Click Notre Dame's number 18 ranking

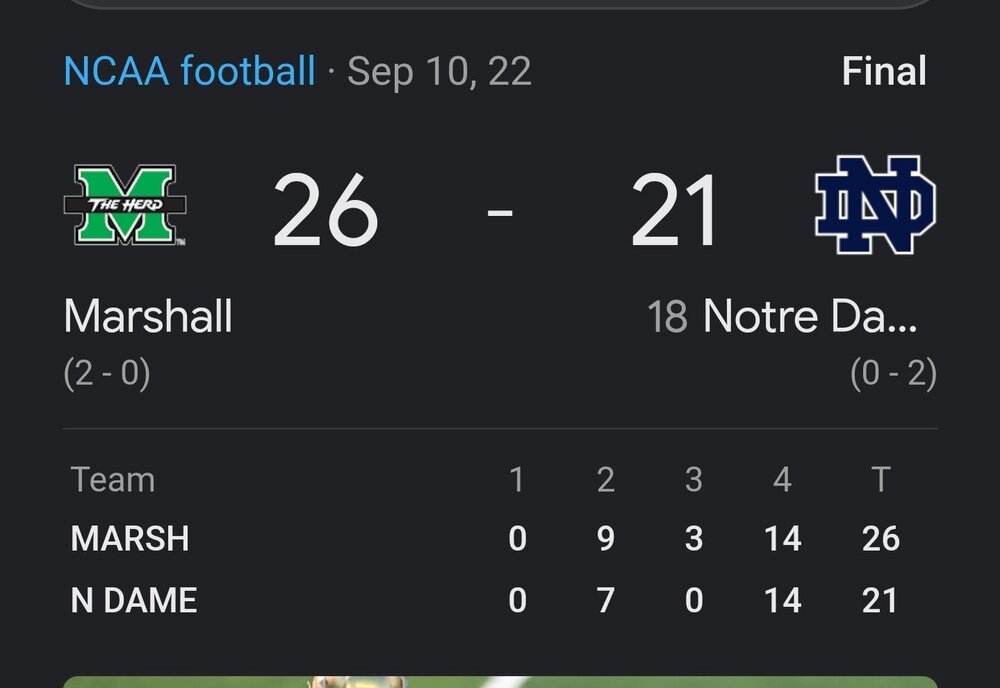pyautogui.click(x=667, y=318)
